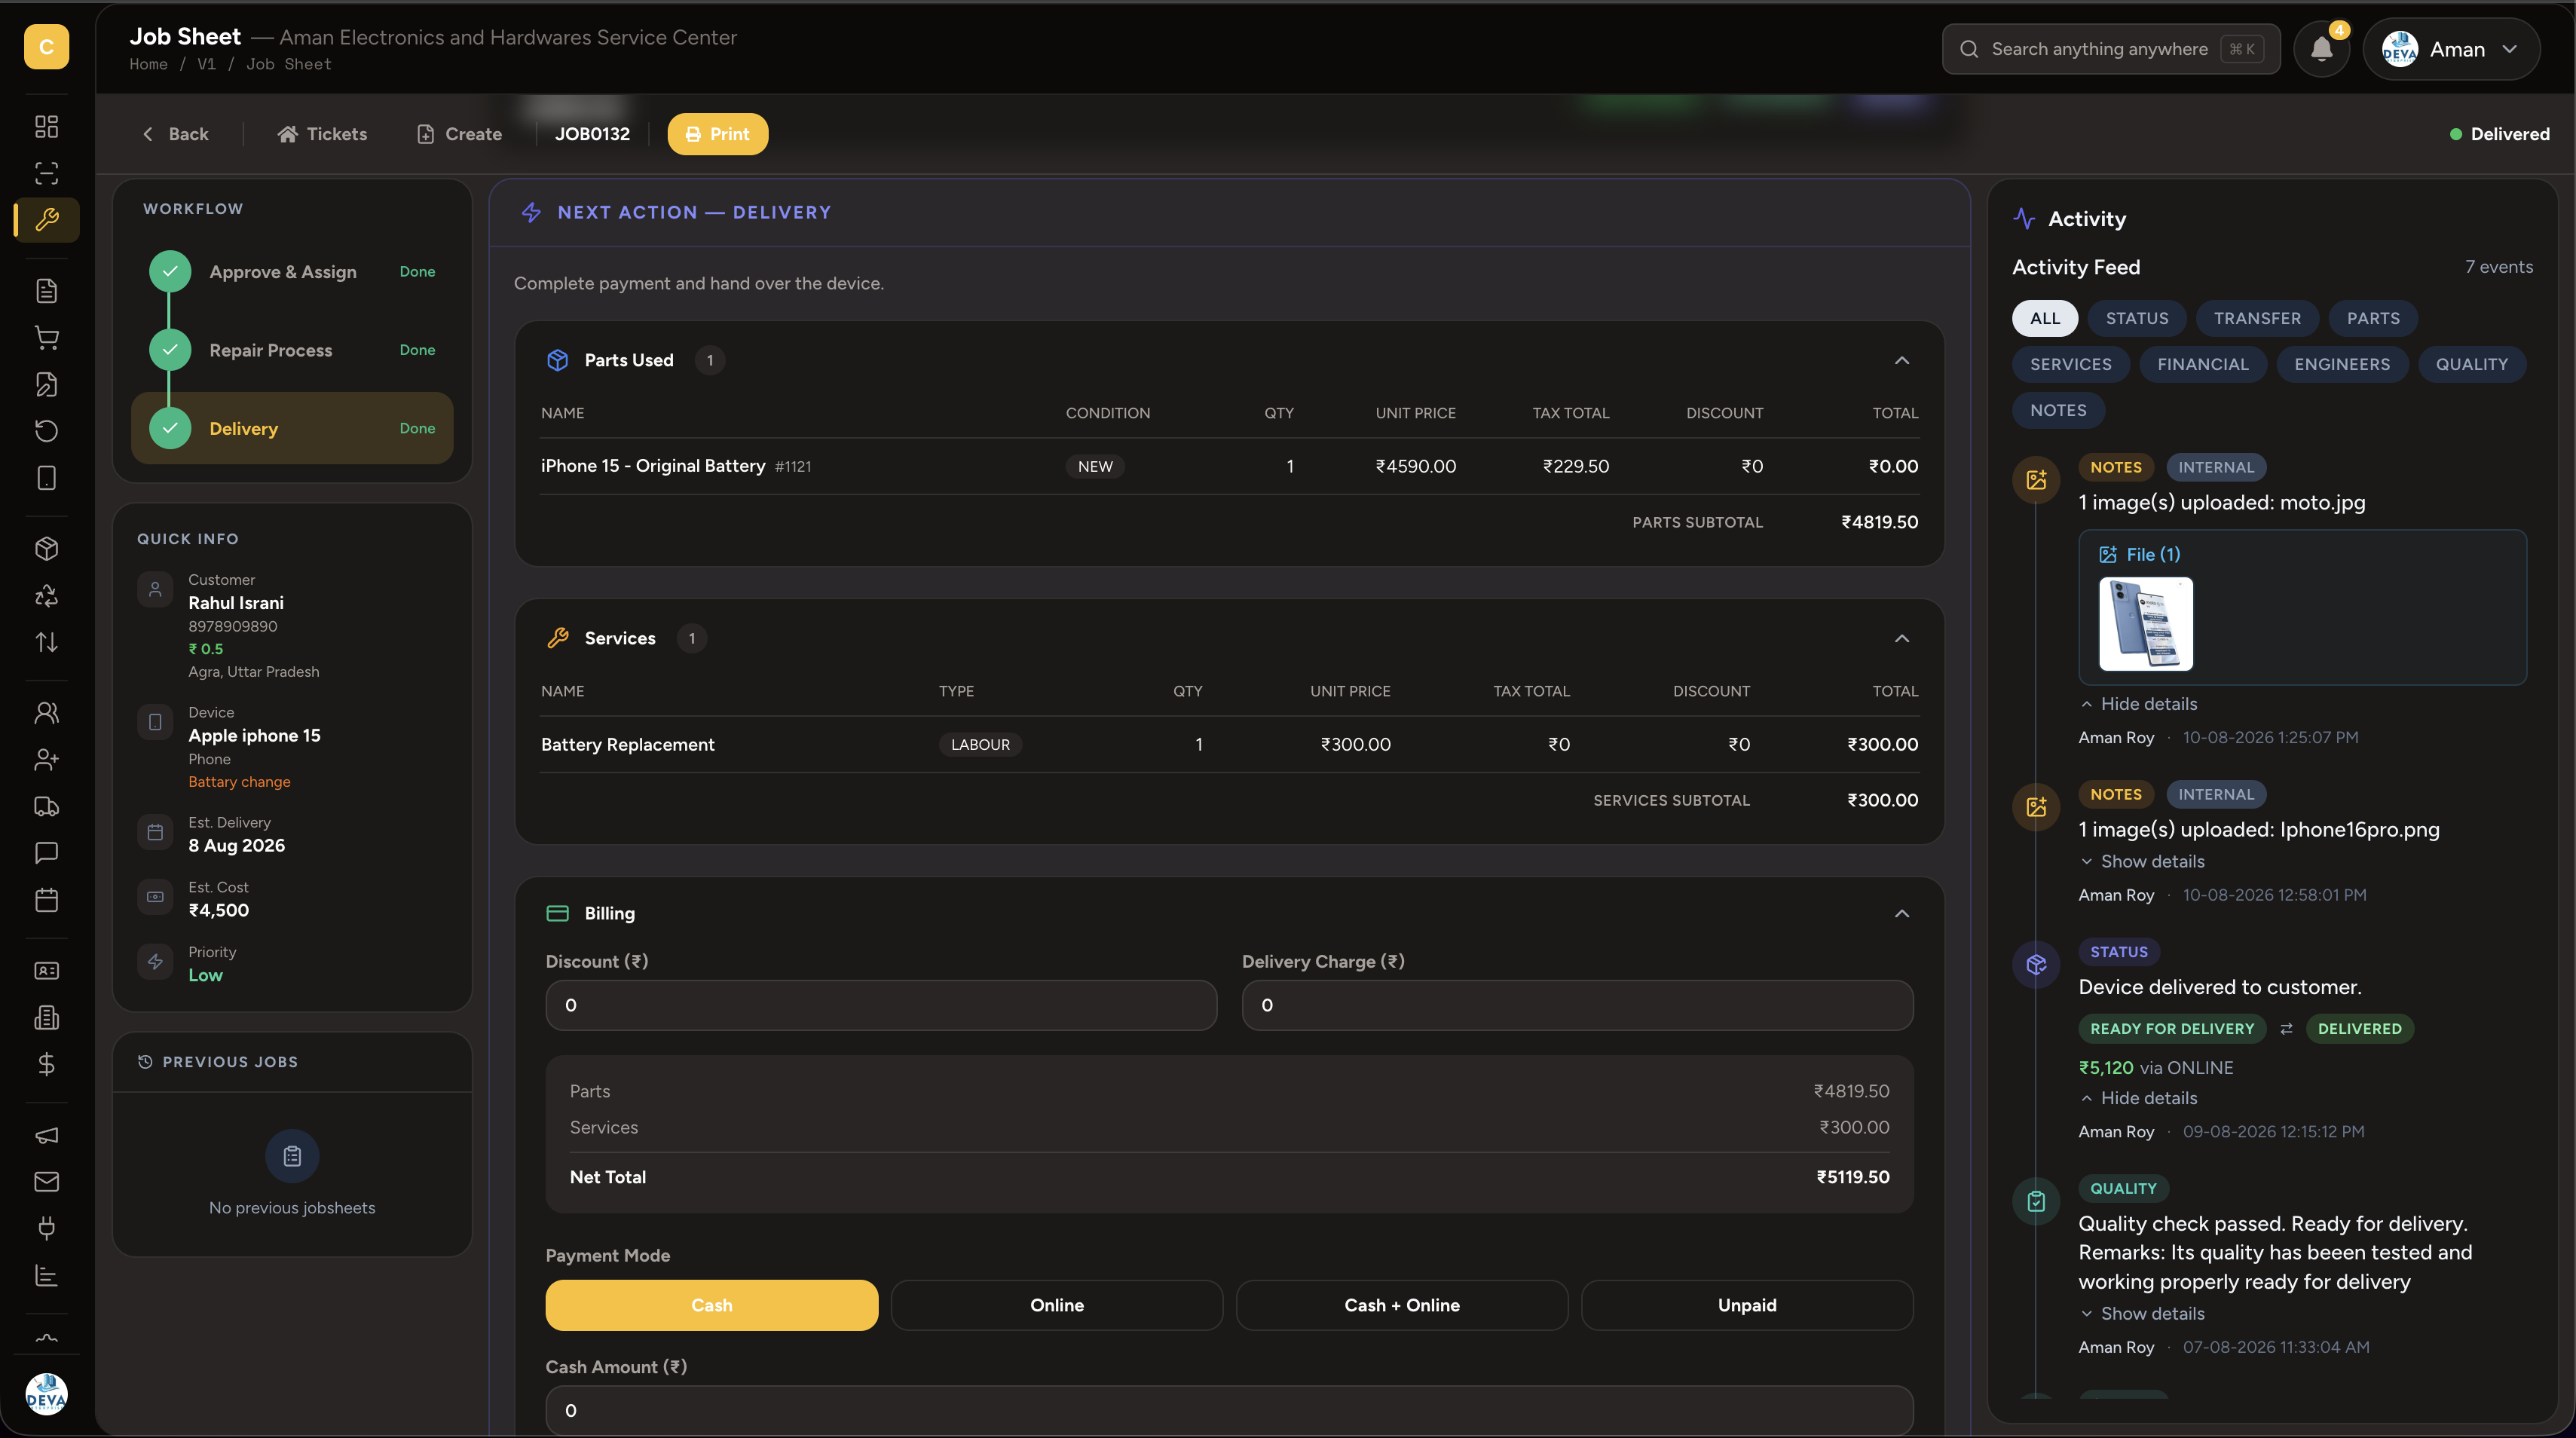Open the phone device icon in sidebar
The image size is (2576, 1438).
click(46, 478)
